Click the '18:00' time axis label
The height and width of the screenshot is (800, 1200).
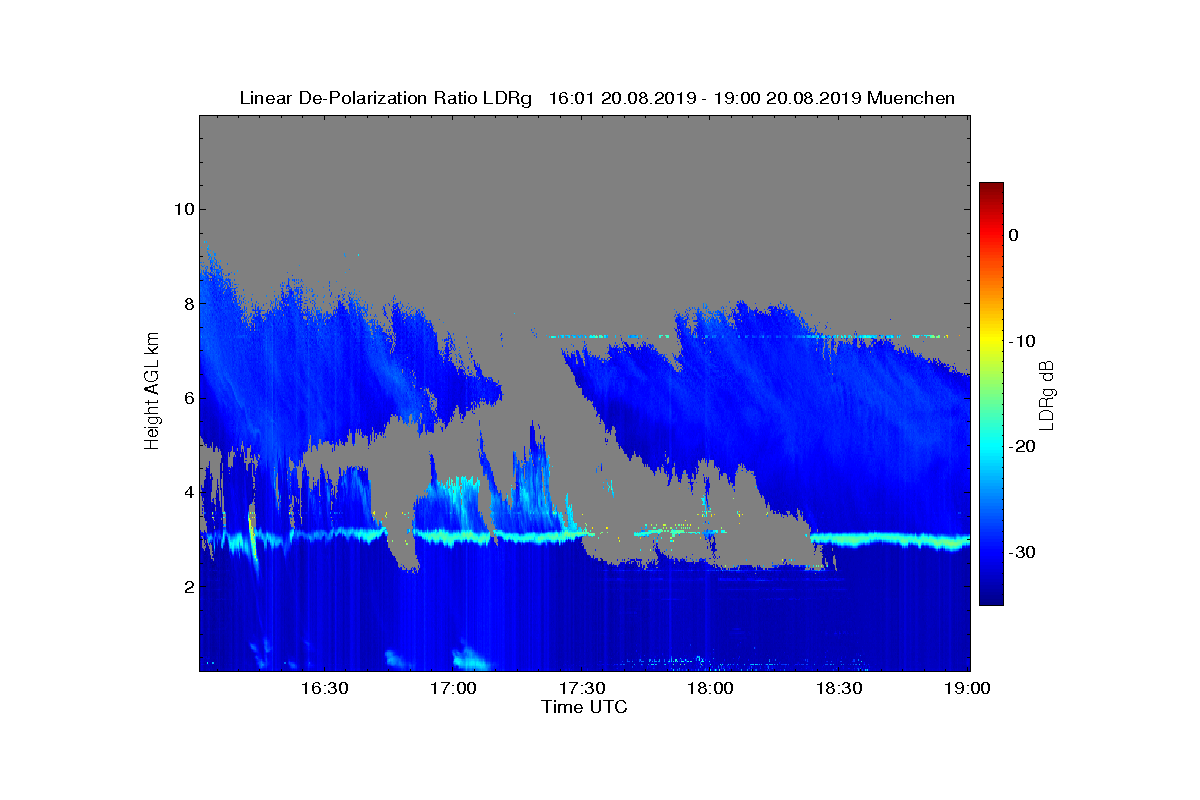tap(711, 689)
